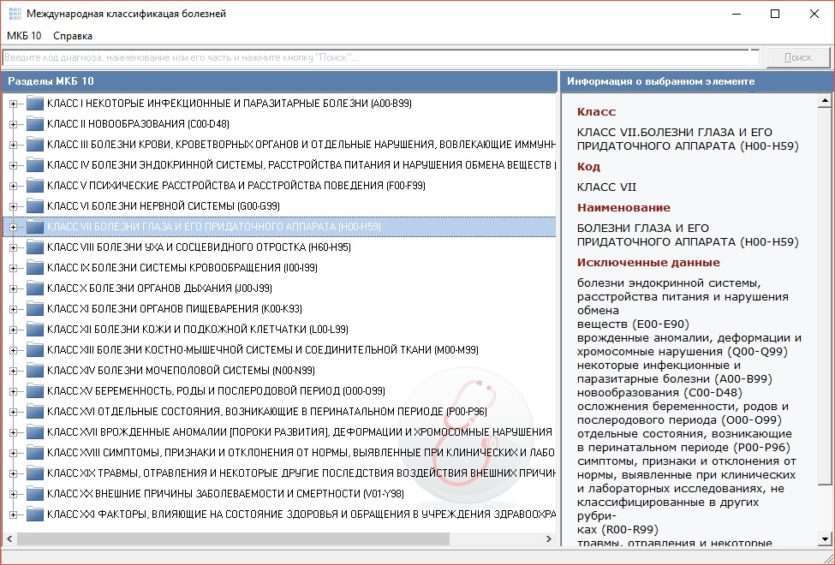Click folder icon of КЛАСС IV endocrine diseases
Viewport: 835px width, 565px height.
(35, 165)
